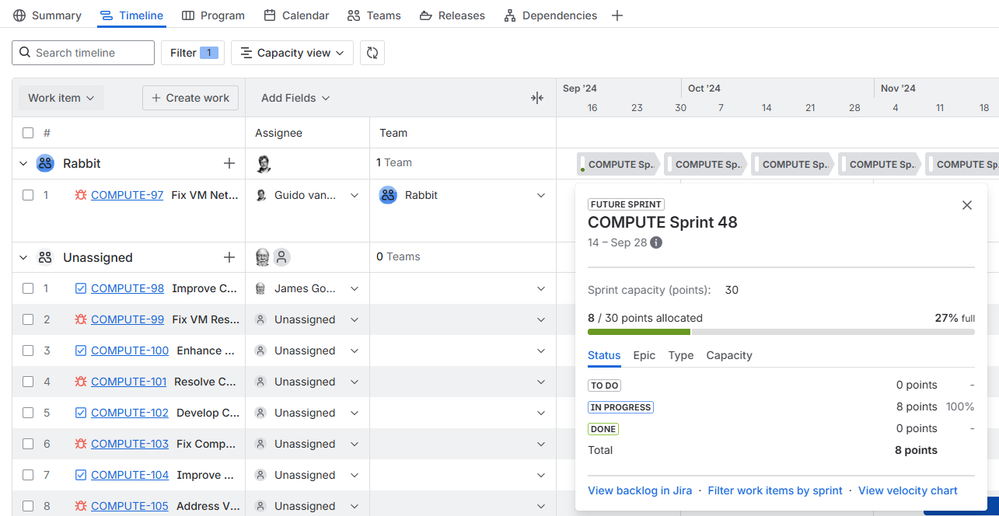The height and width of the screenshot is (516, 999).
Task: Click the collapse fields column icon
Action: (x=537, y=97)
